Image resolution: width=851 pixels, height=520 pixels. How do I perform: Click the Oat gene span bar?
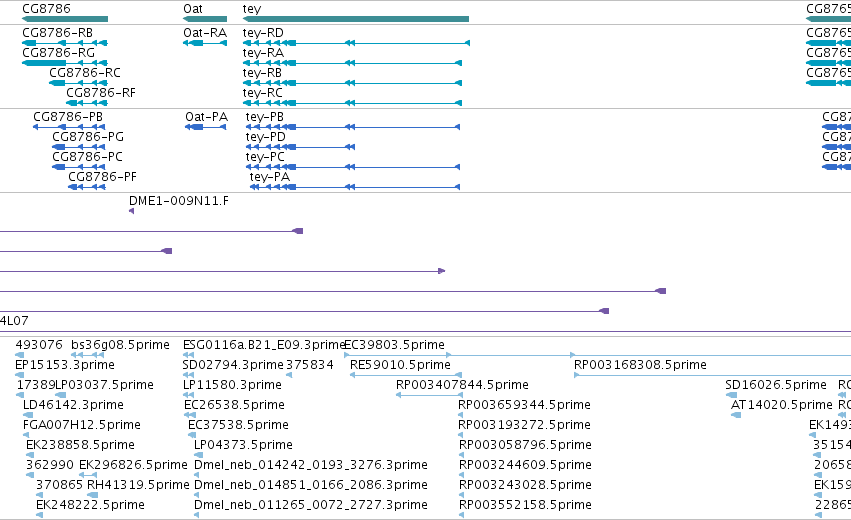205,19
